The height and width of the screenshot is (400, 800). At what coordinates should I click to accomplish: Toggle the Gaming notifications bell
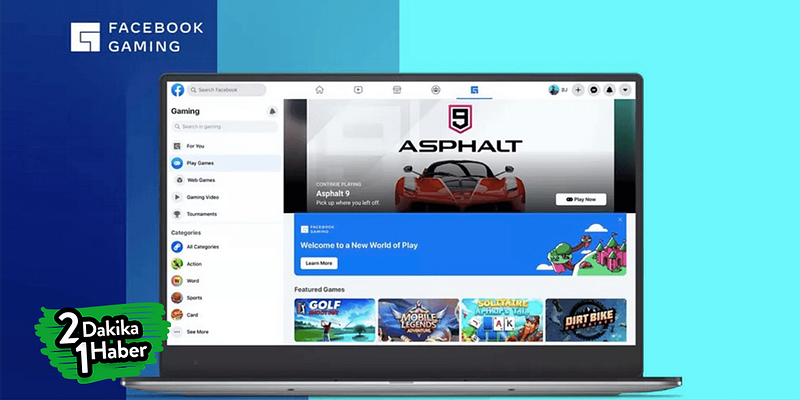[x=272, y=111]
